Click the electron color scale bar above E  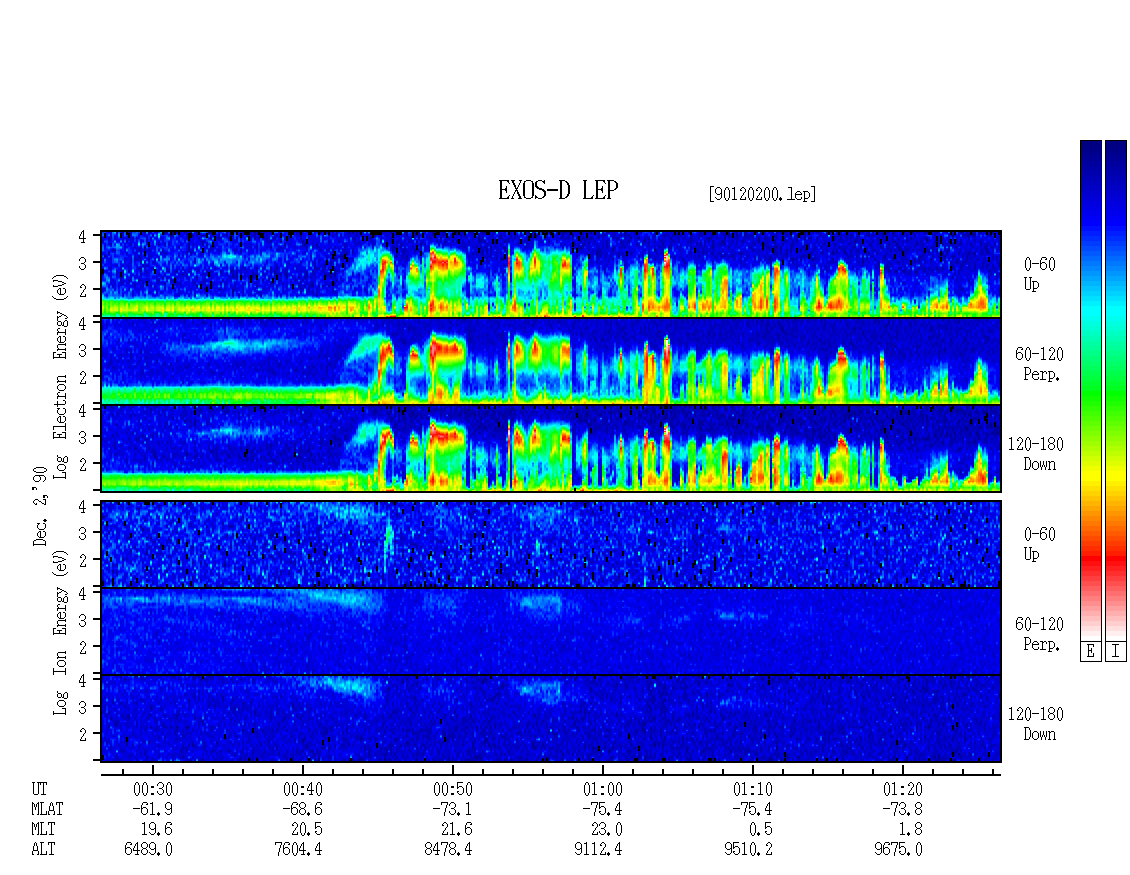[x=1090, y=390]
